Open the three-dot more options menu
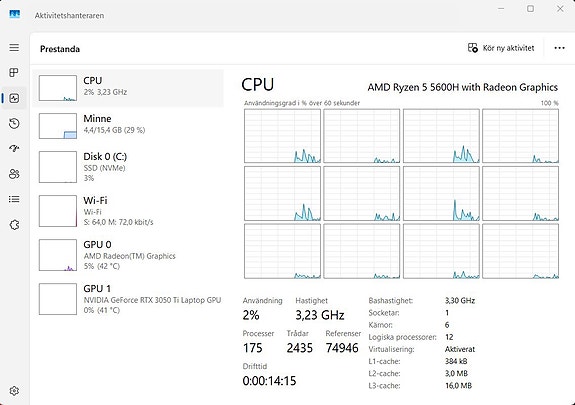The image size is (575, 405). pyautogui.click(x=559, y=48)
